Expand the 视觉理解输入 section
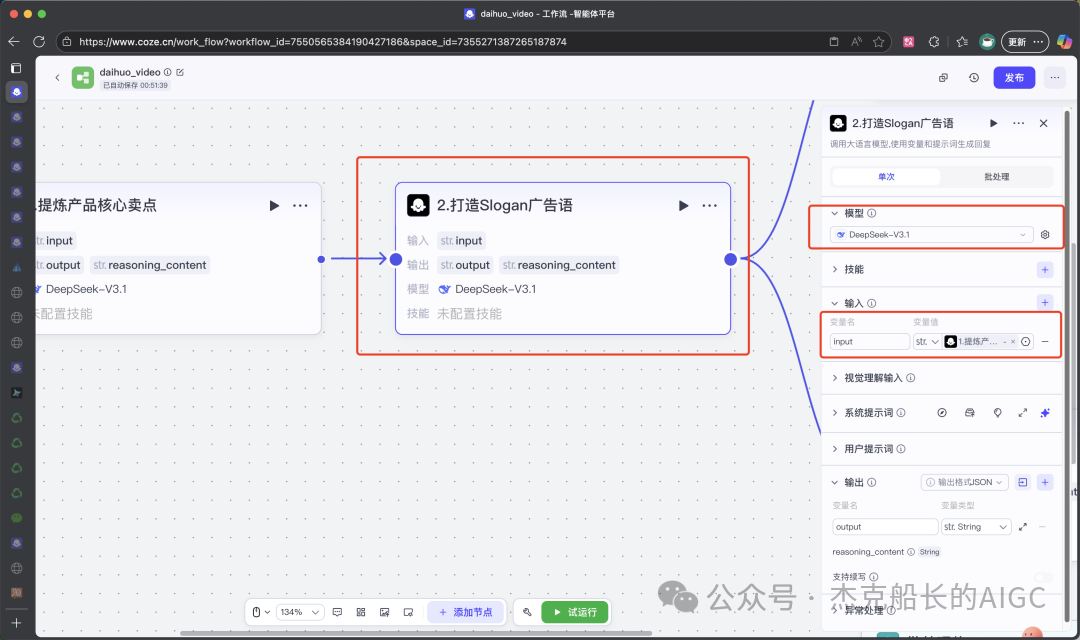 (x=835, y=378)
